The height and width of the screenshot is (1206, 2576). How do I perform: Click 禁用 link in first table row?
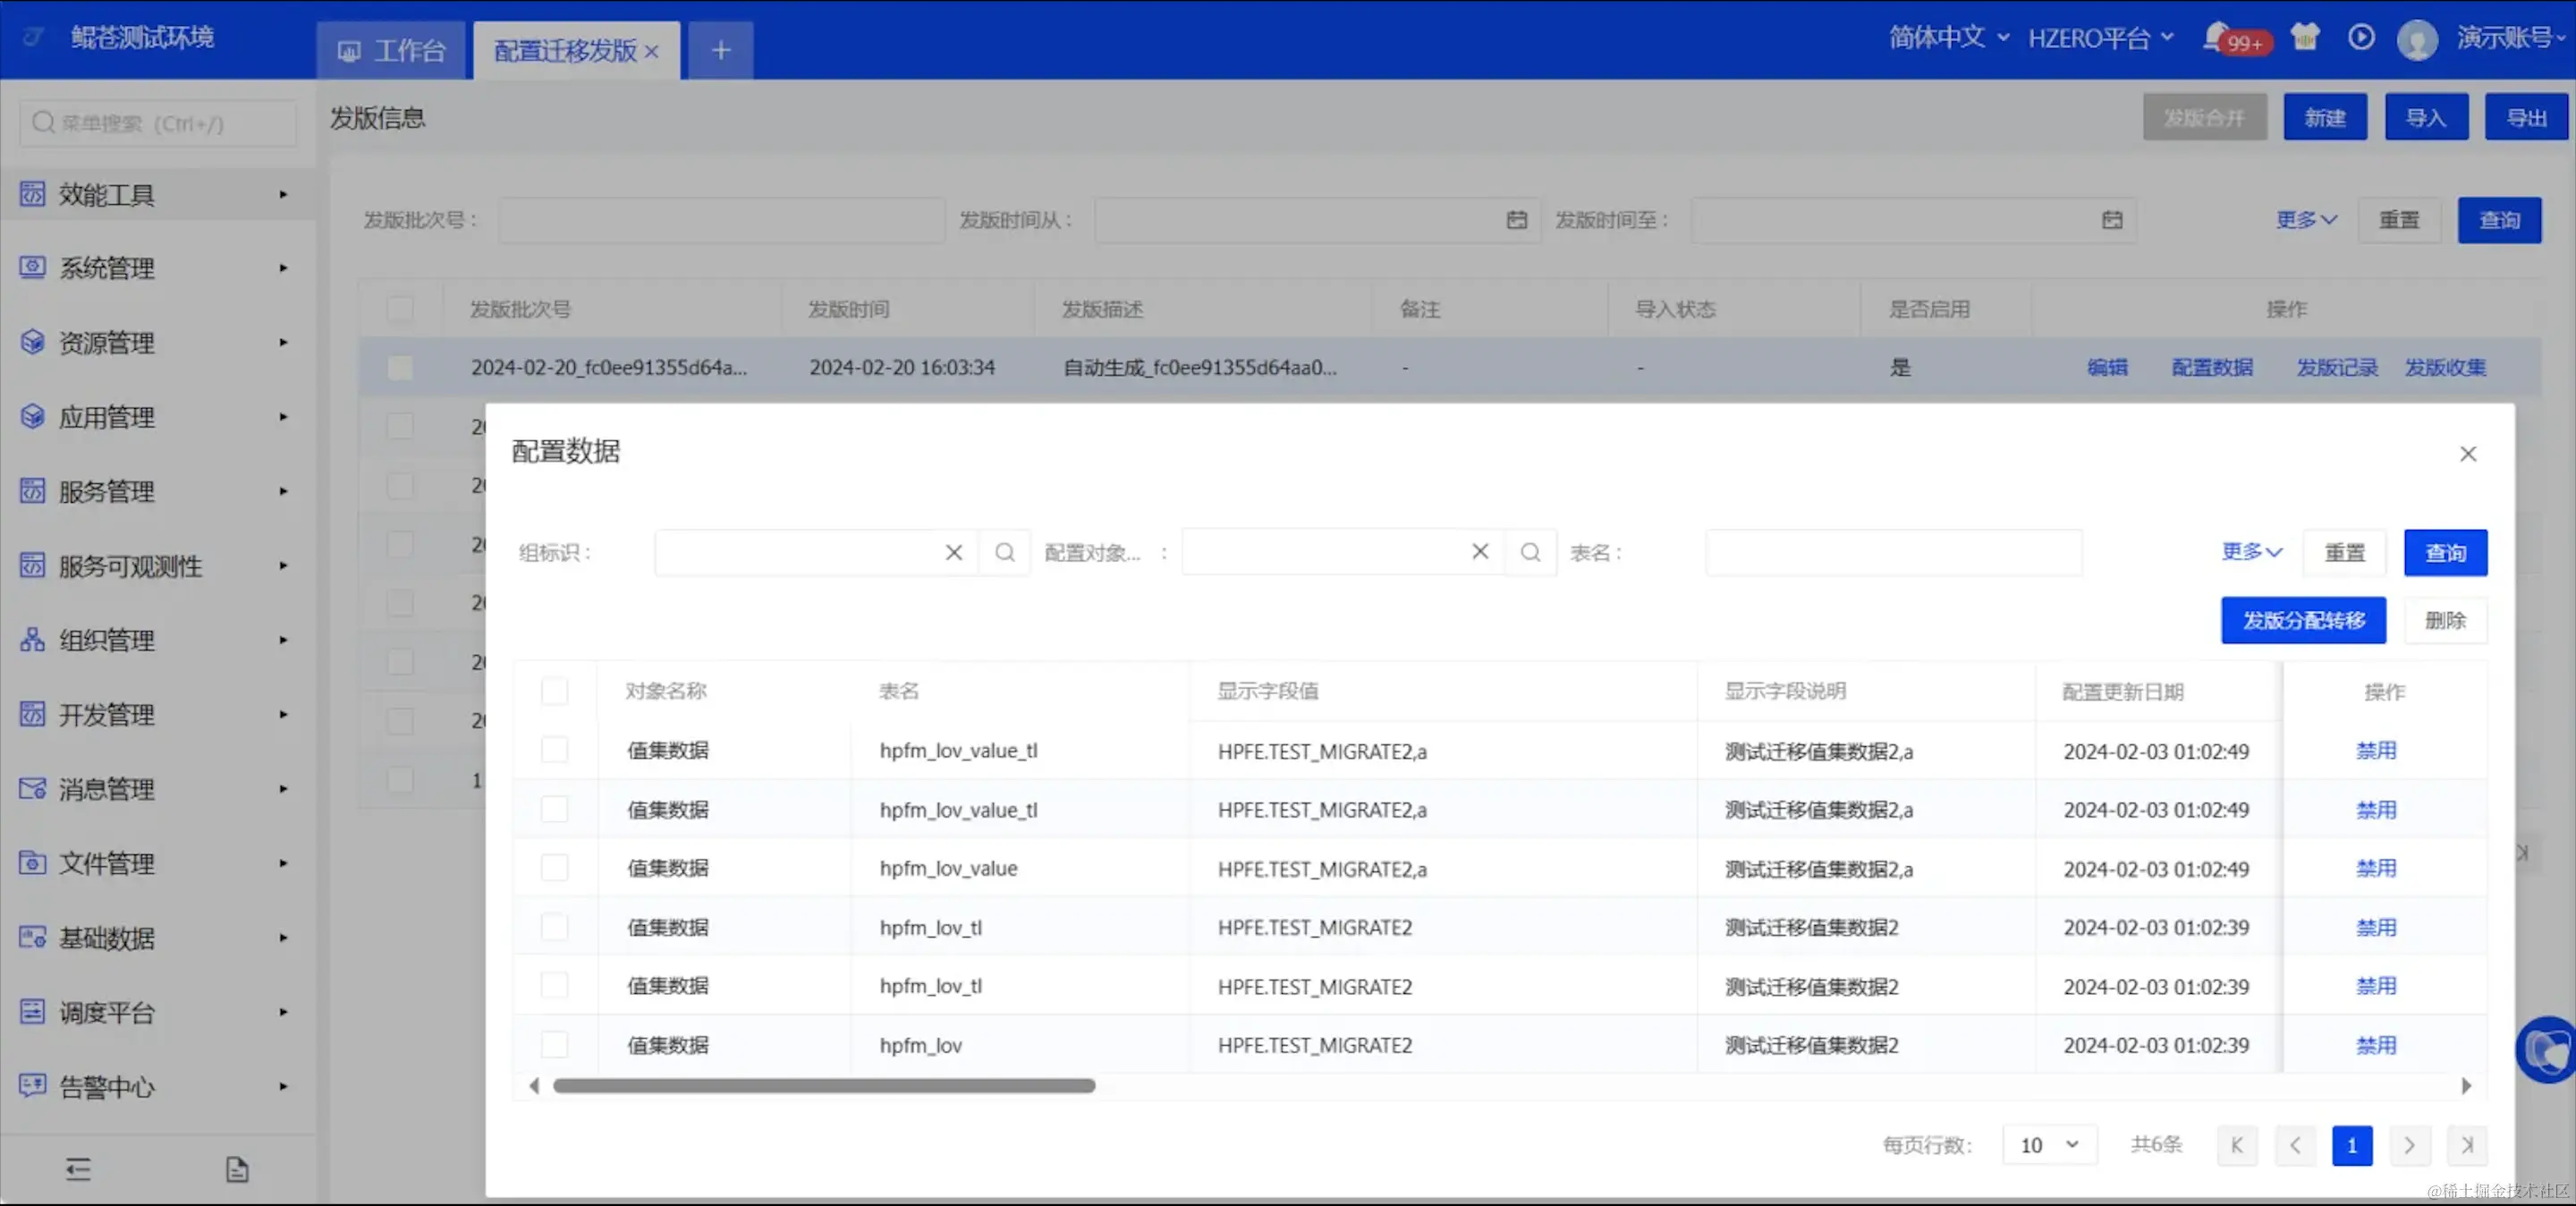(2376, 751)
